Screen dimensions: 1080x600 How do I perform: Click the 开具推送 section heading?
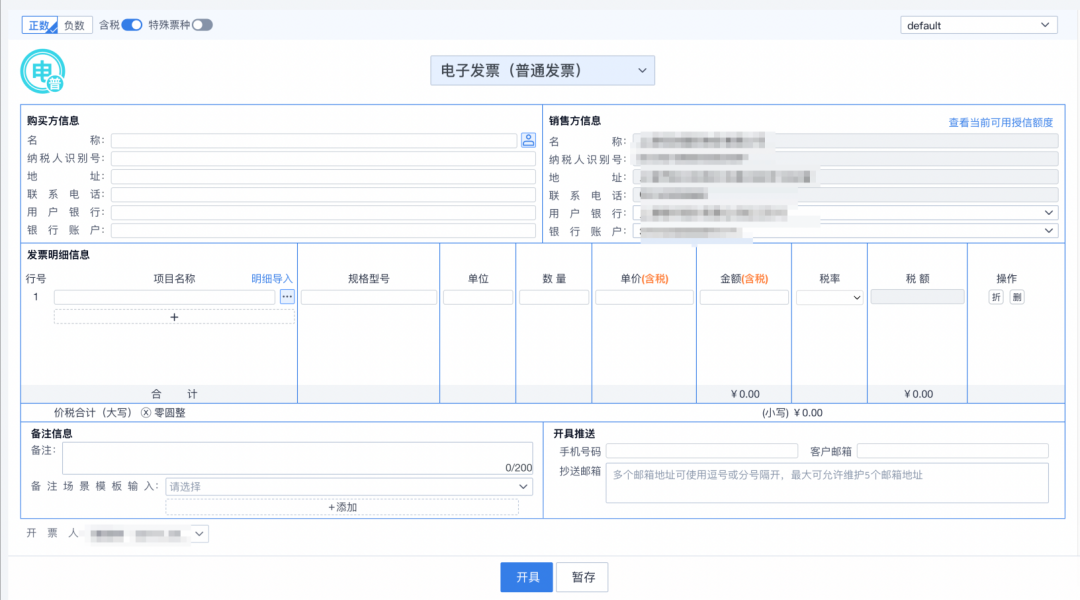574,433
